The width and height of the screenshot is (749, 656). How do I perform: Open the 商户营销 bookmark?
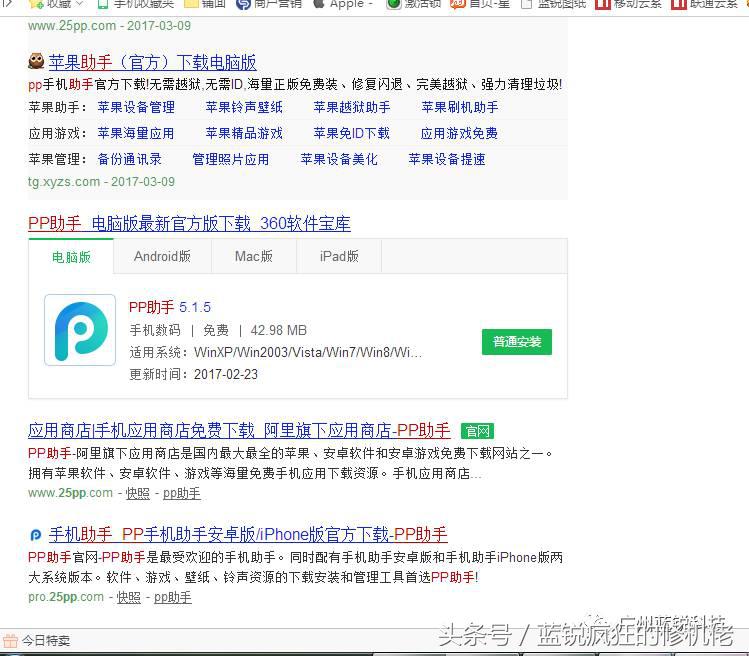tap(269, 4)
